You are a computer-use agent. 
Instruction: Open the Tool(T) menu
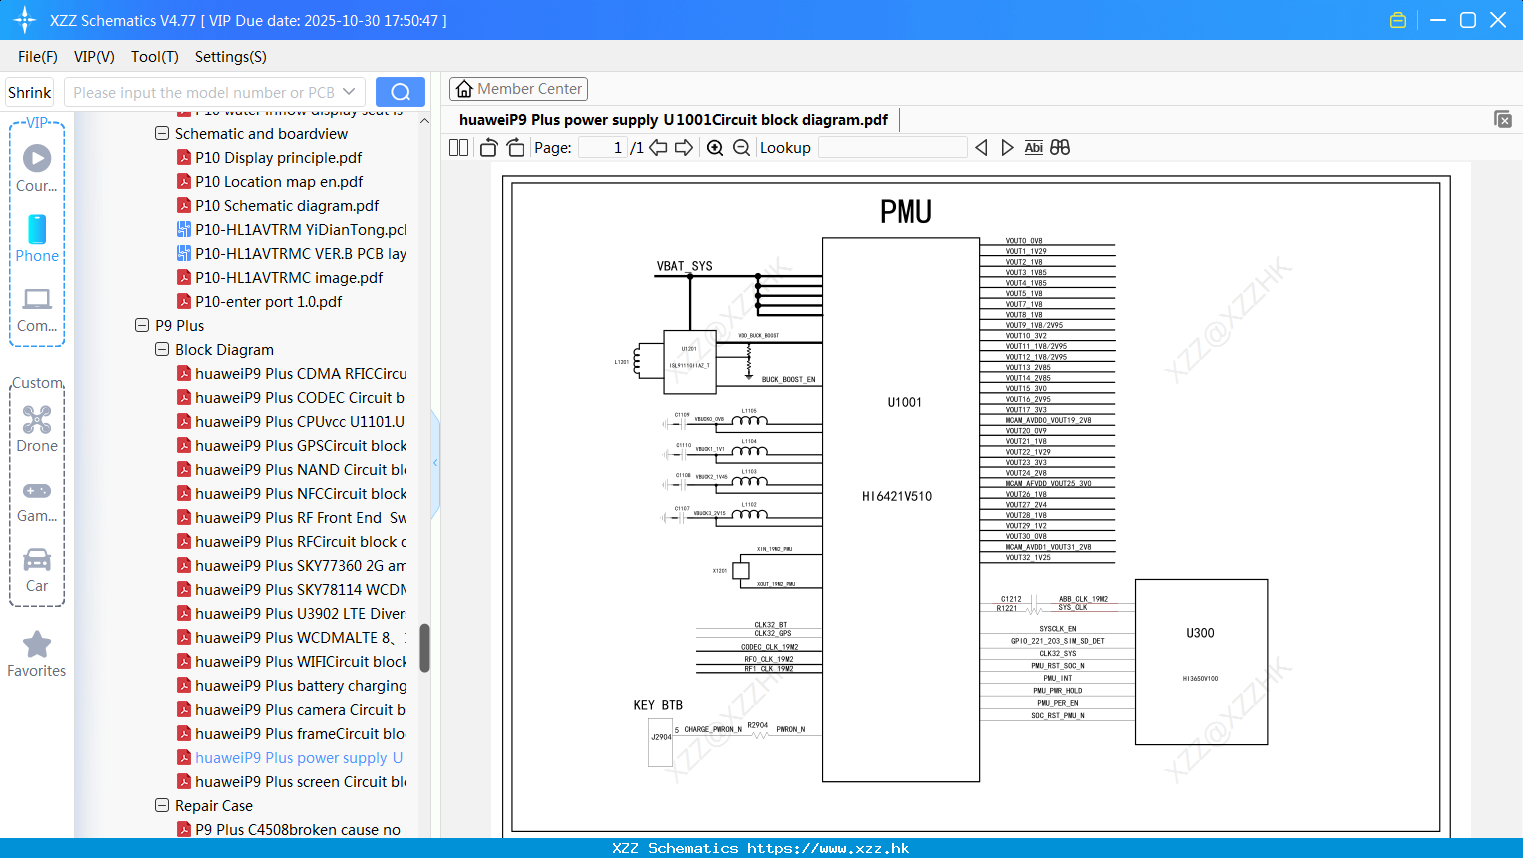[155, 56]
